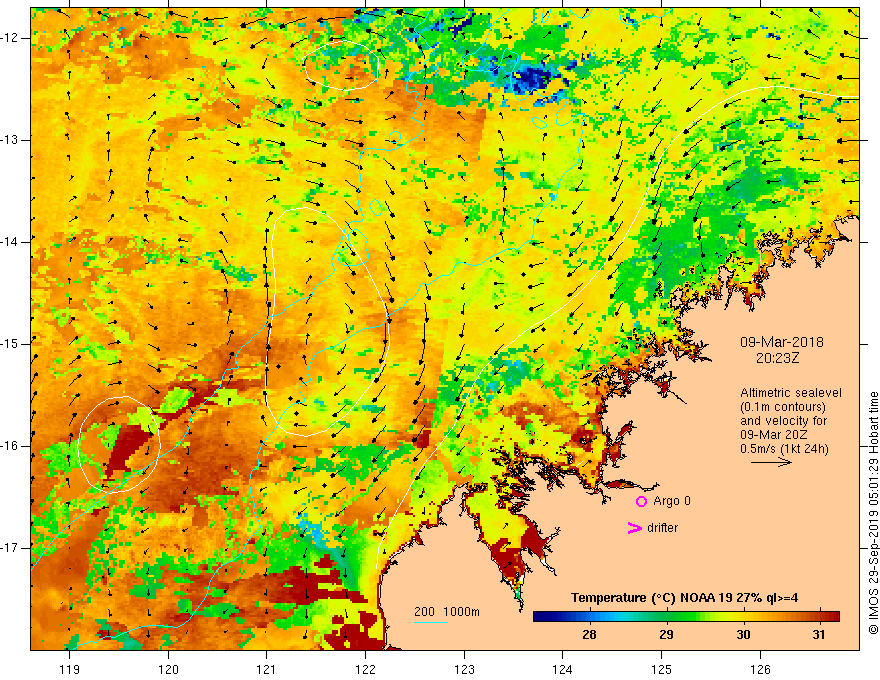
Task: Click longitude label 119 on the bottom axis
Action: 70,669
